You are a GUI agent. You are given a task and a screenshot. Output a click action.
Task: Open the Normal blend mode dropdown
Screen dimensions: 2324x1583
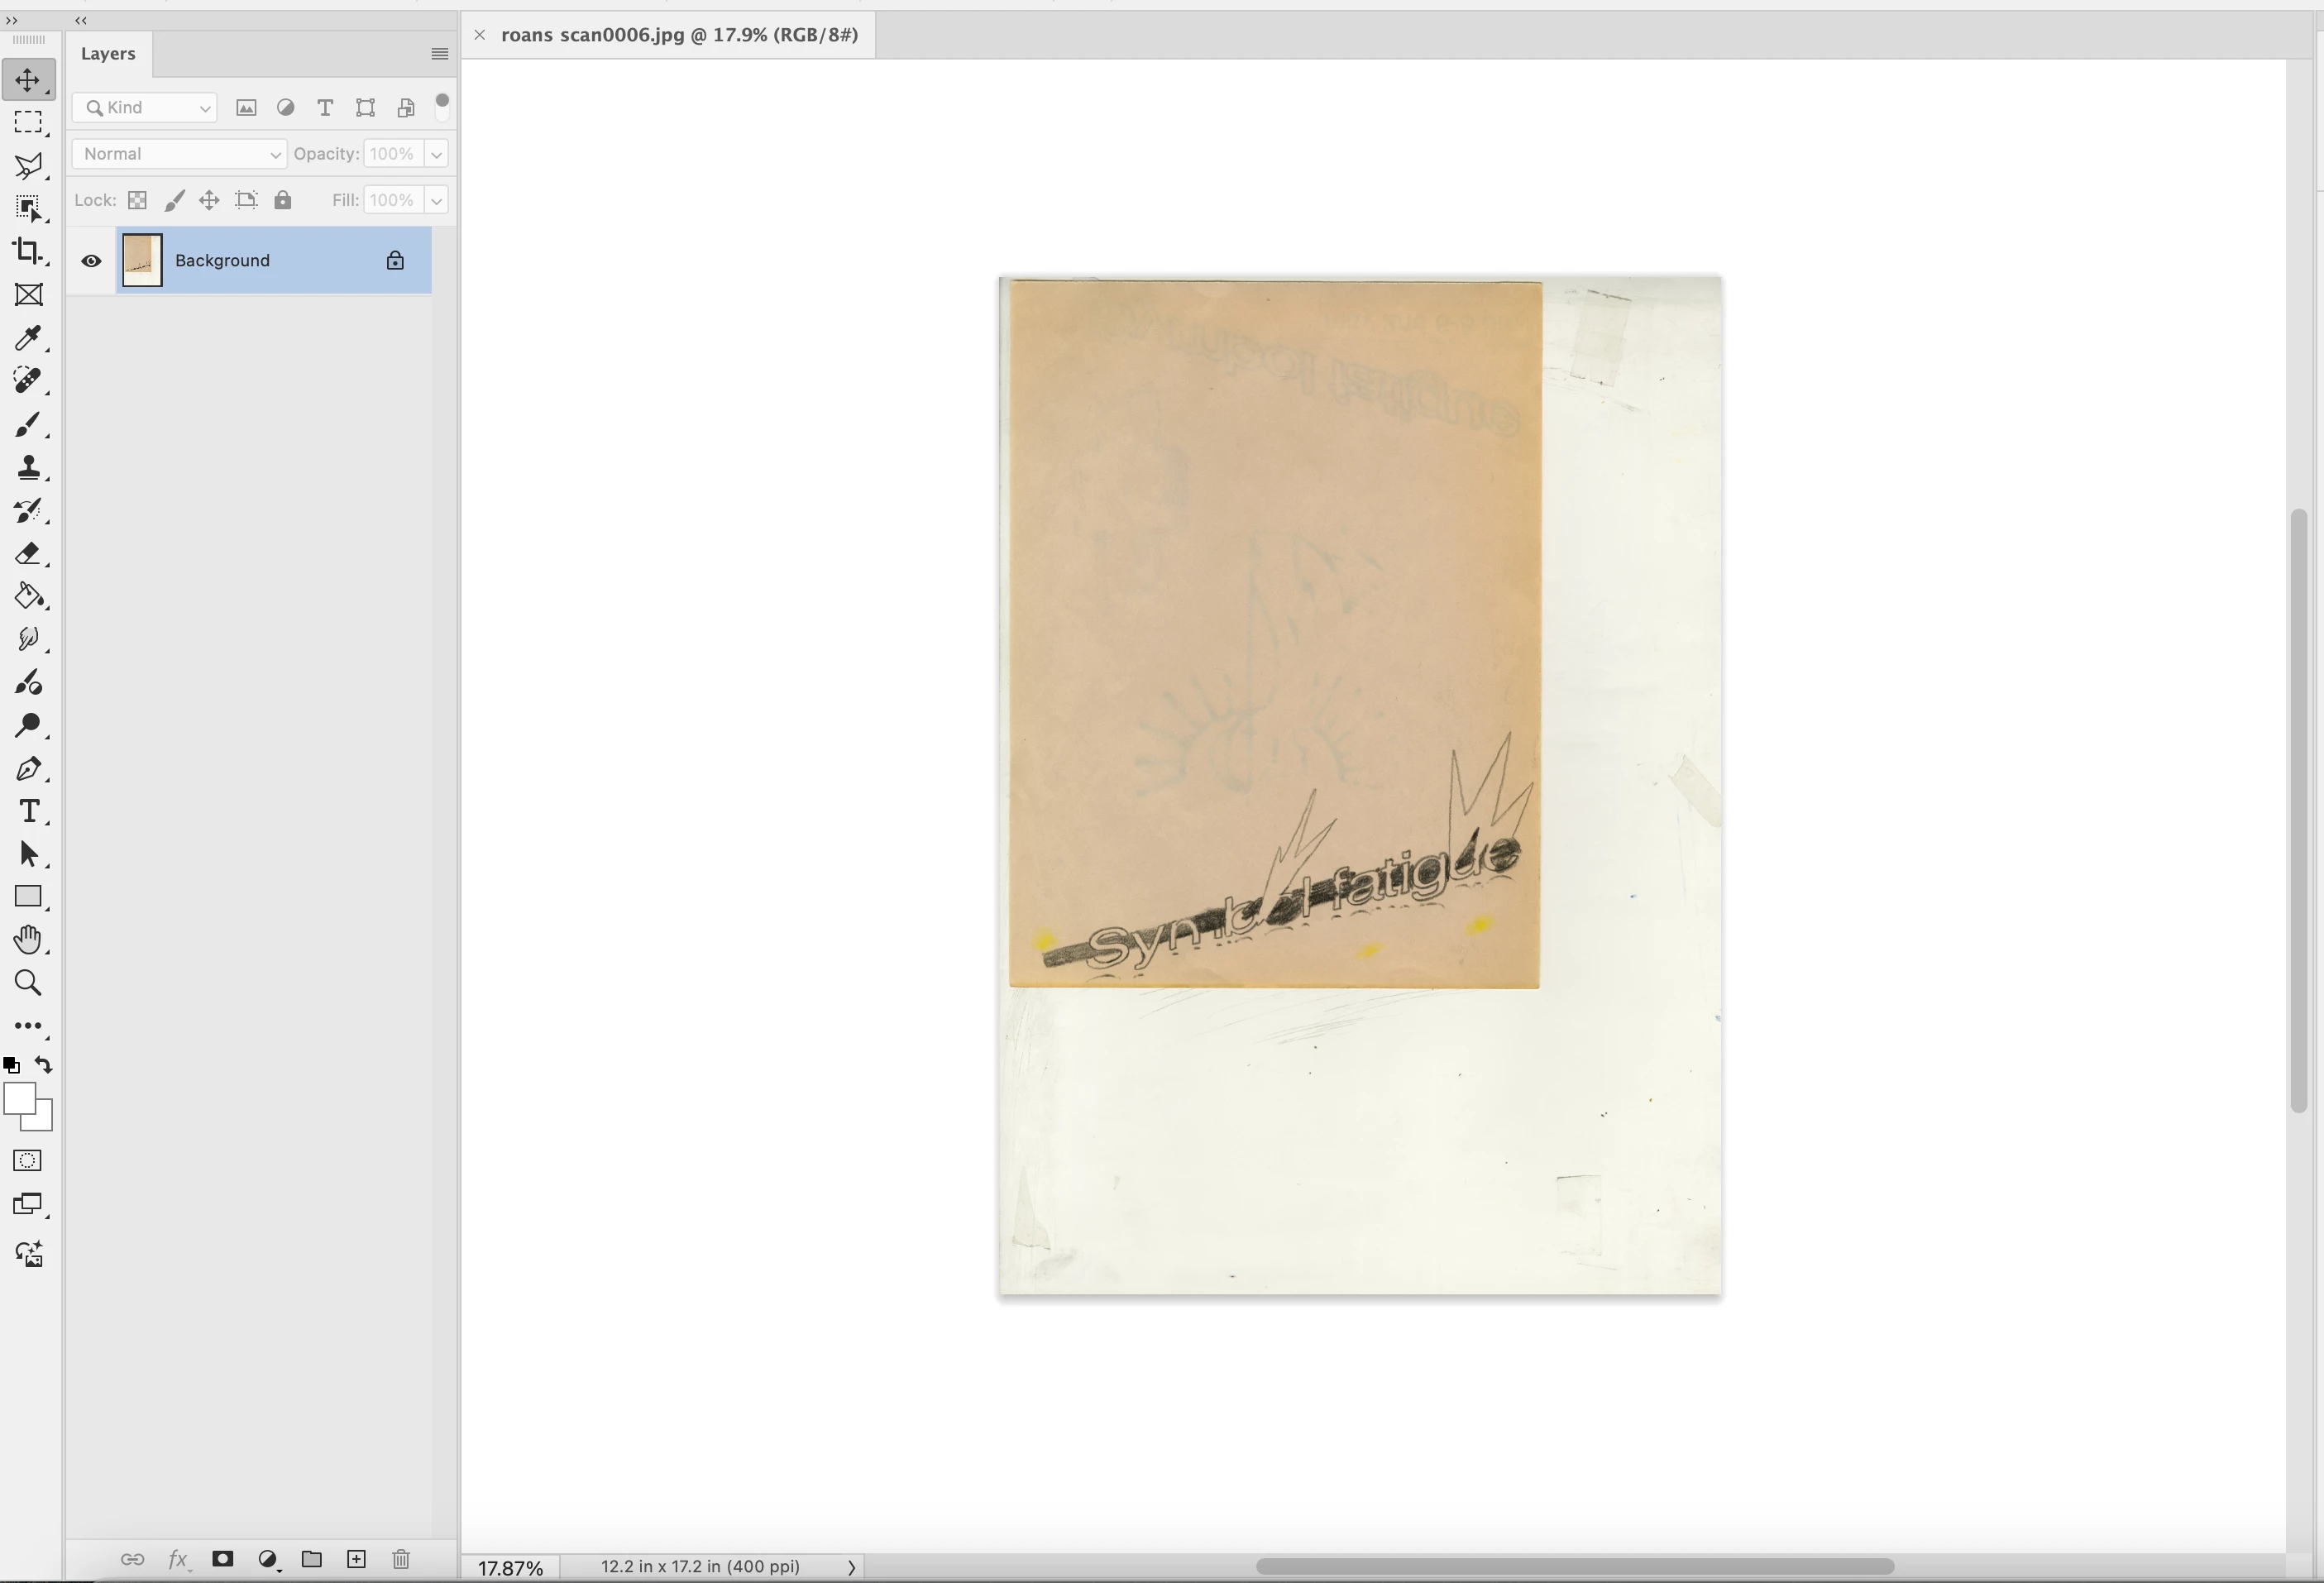coord(179,154)
